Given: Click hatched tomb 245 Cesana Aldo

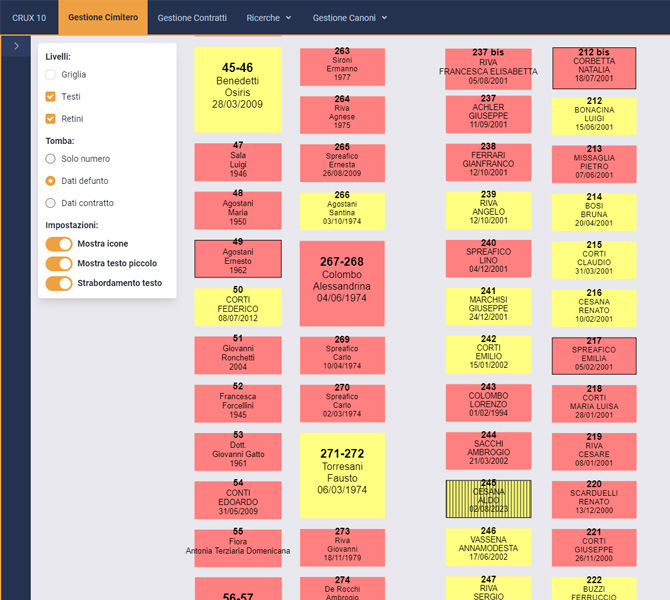Looking at the screenshot, I should pos(488,499).
